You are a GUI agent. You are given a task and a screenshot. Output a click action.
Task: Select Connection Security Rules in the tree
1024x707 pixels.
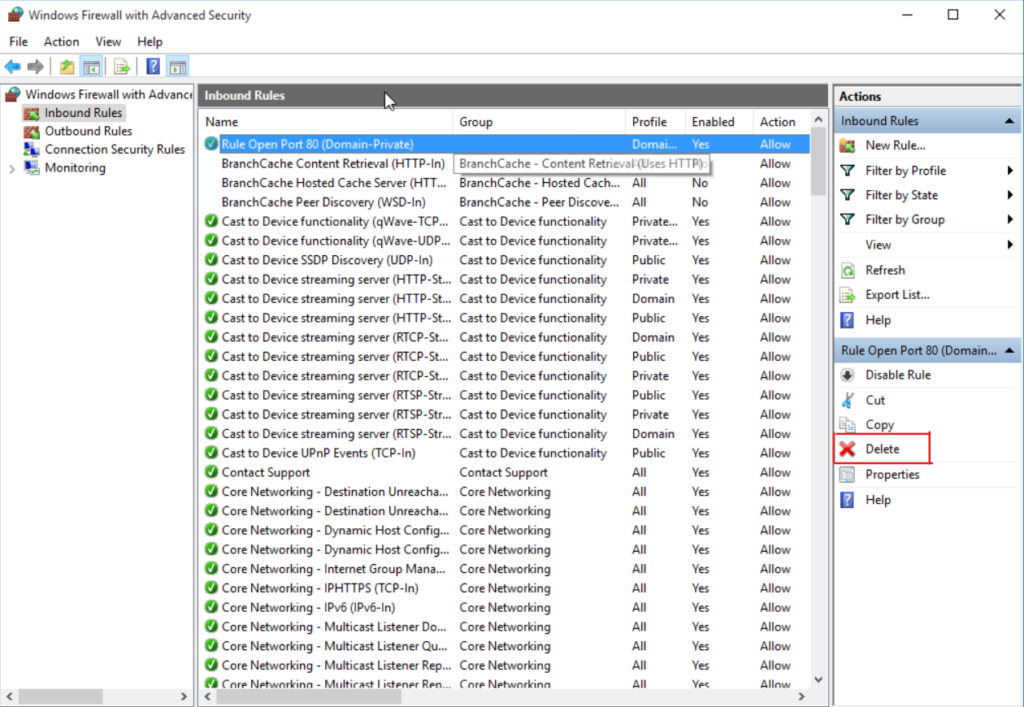click(x=115, y=149)
